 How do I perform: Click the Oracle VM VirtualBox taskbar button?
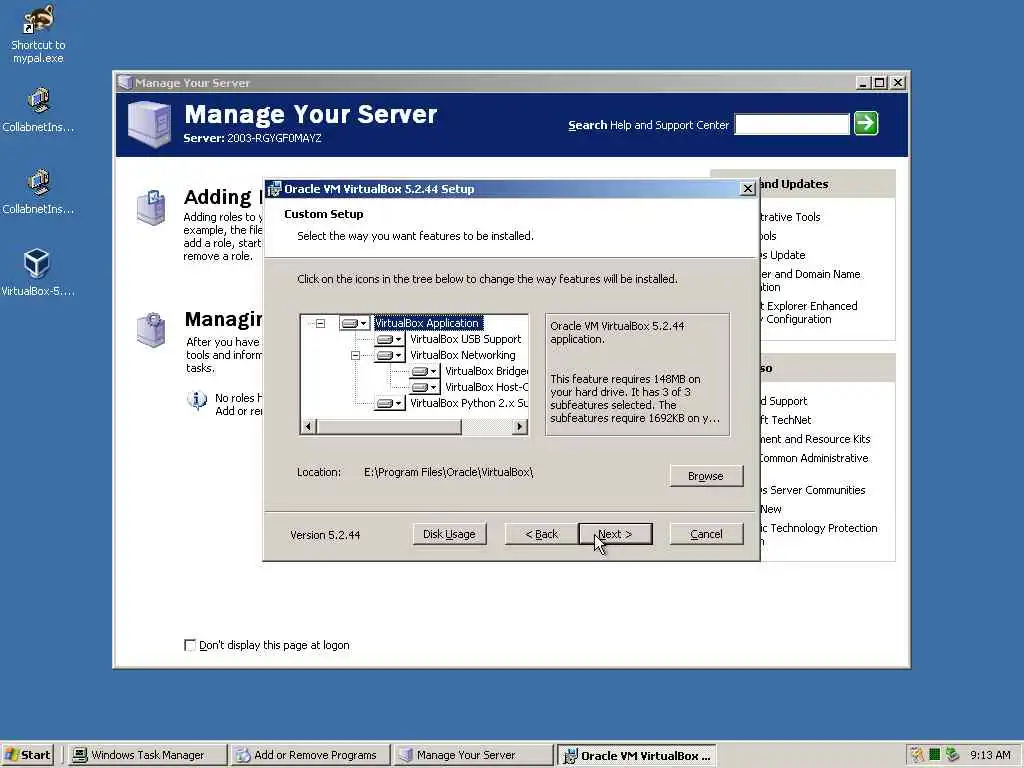(x=637, y=756)
